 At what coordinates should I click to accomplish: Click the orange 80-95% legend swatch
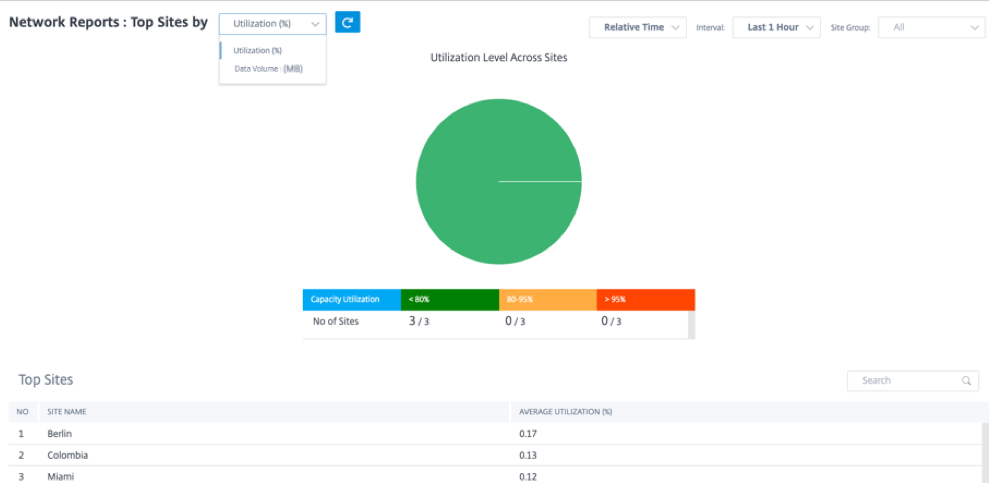pyautogui.click(x=547, y=300)
